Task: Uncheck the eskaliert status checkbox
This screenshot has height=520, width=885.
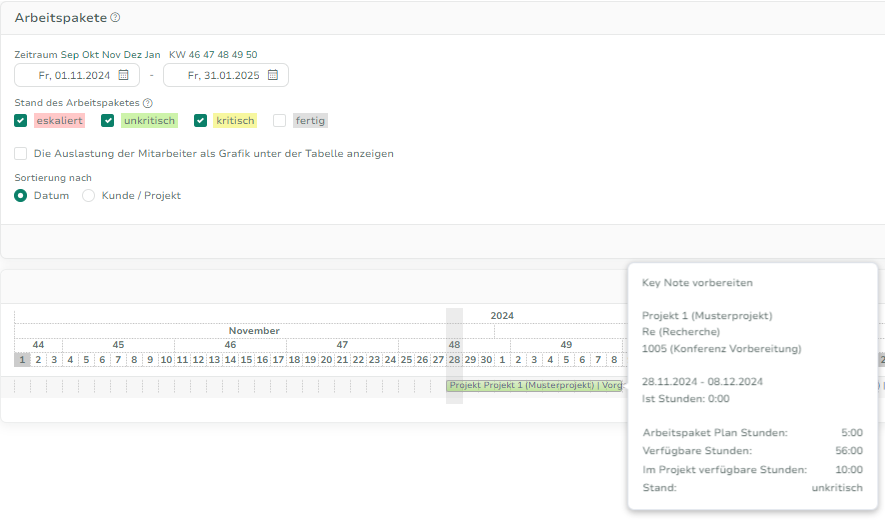Action: pyautogui.click(x=21, y=121)
